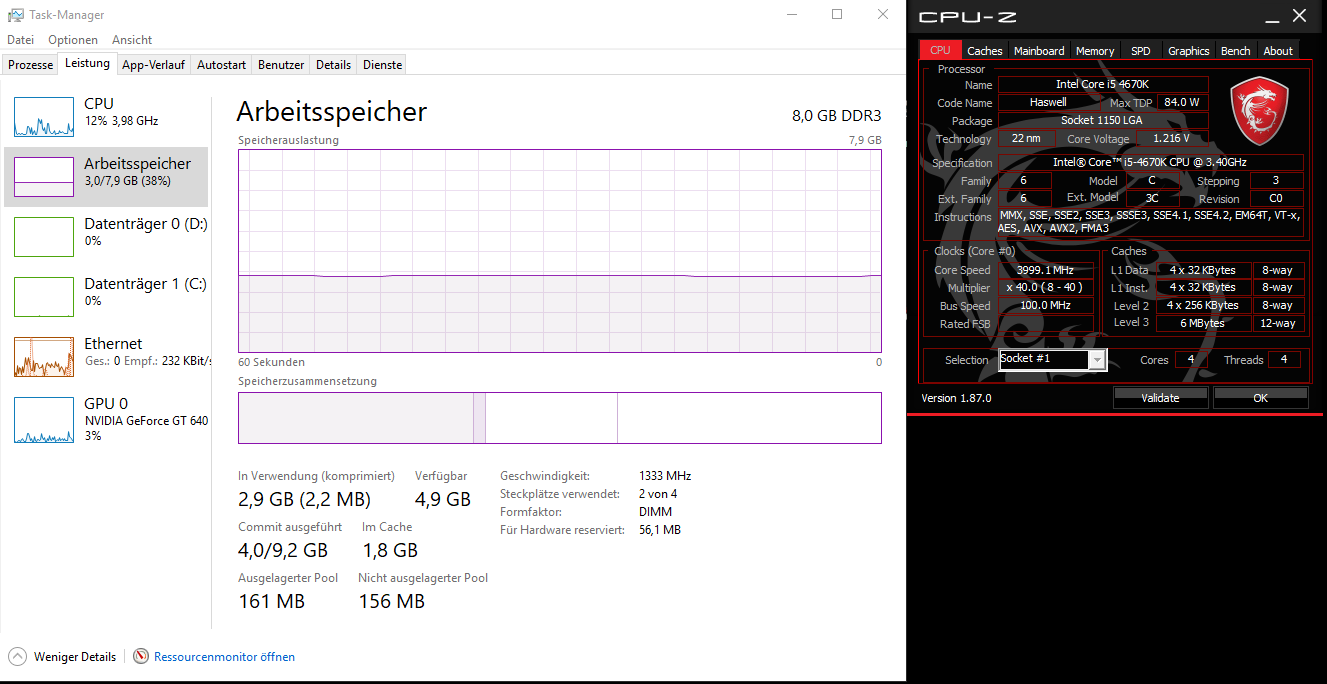The image size is (1327, 684).
Task: Select Ethernet network graph in sidebar
Action: [44, 357]
